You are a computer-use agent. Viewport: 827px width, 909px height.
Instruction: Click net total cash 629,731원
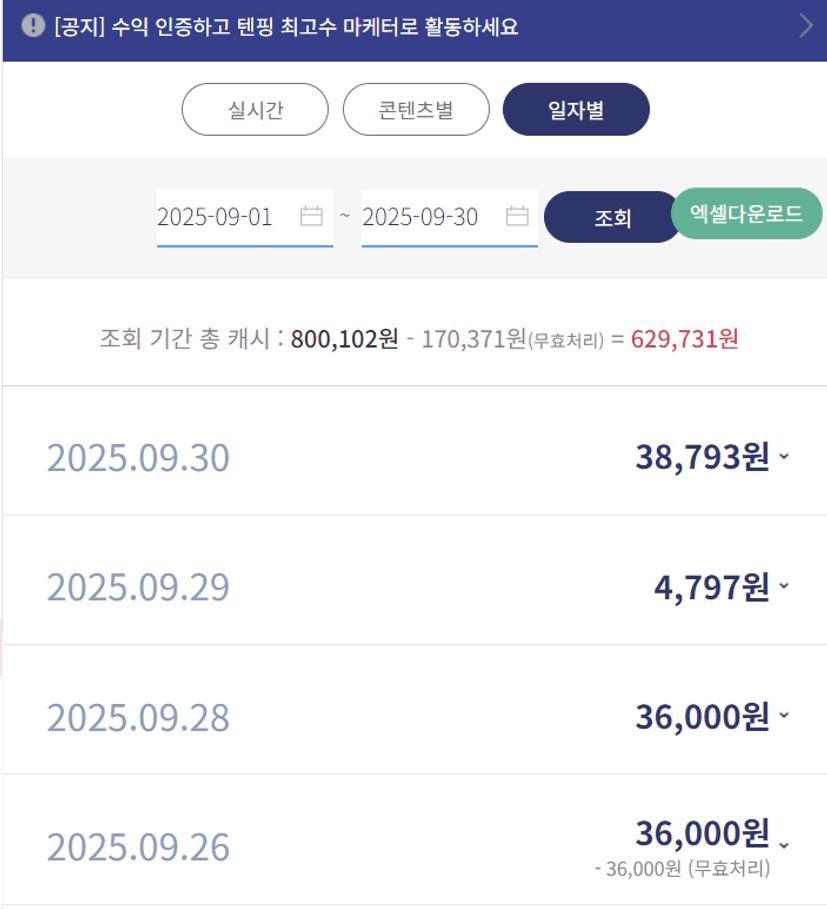(684, 339)
